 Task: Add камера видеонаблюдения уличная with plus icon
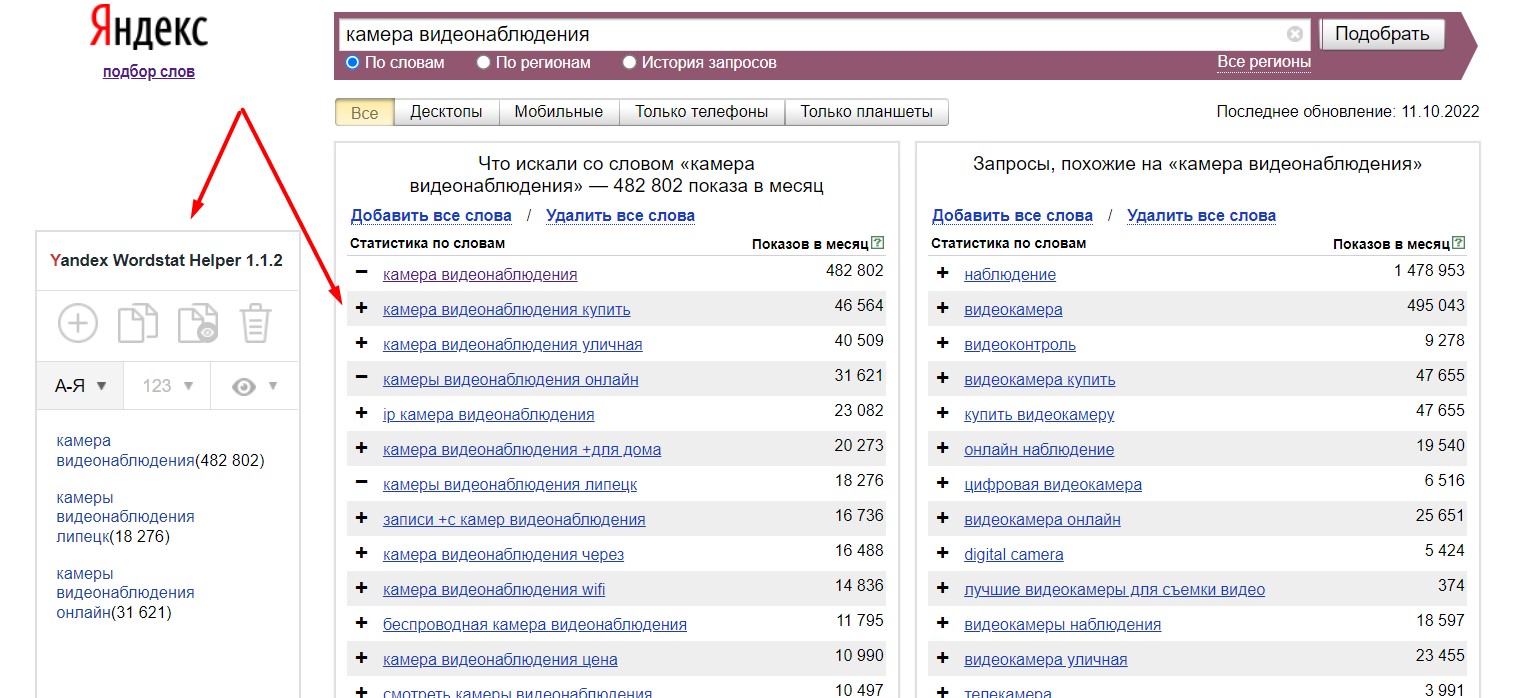pos(362,343)
